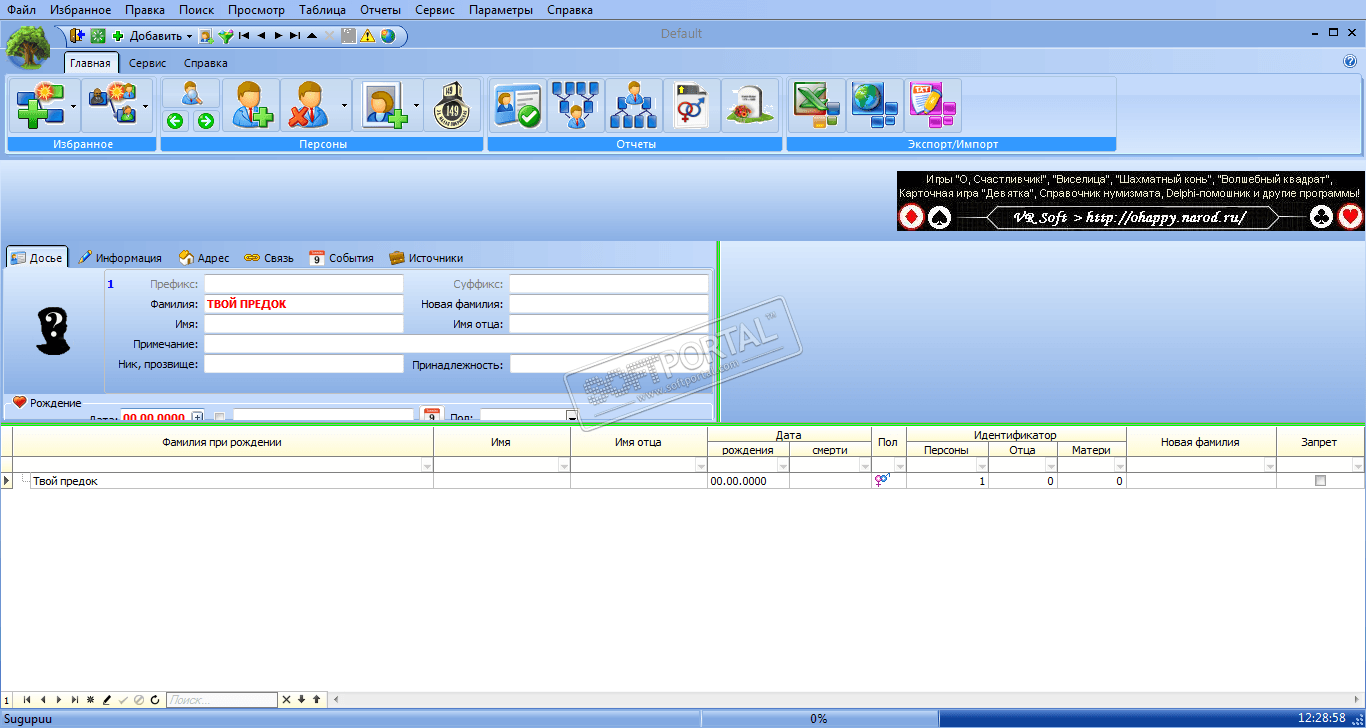The width and height of the screenshot is (1366, 728).
Task: Click the refresh icon in bottom navigator
Action: click(x=155, y=700)
